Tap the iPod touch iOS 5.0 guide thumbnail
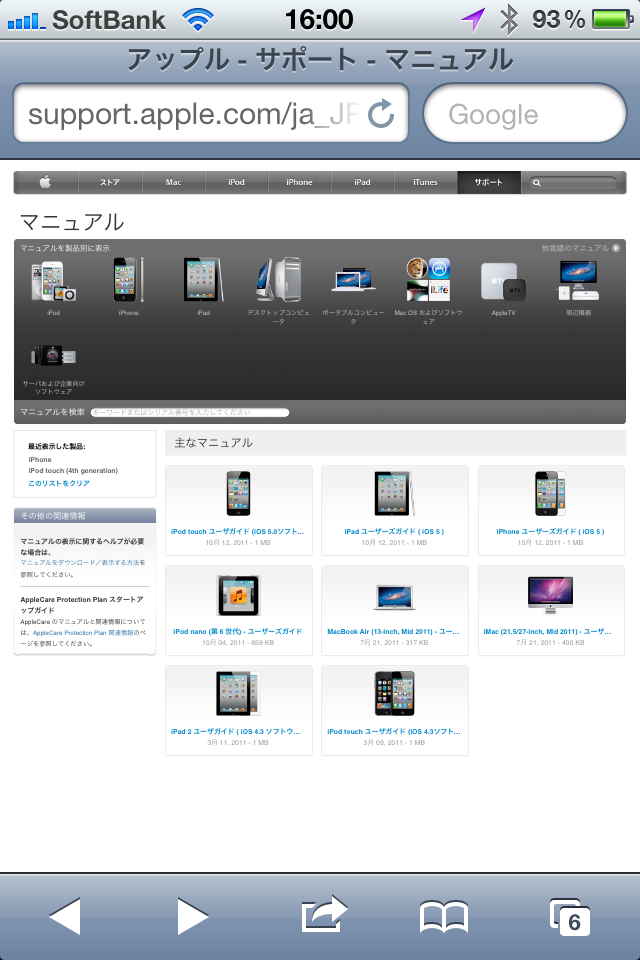Image resolution: width=640 pixels, height=960 pixels. [x=238, y=493]
